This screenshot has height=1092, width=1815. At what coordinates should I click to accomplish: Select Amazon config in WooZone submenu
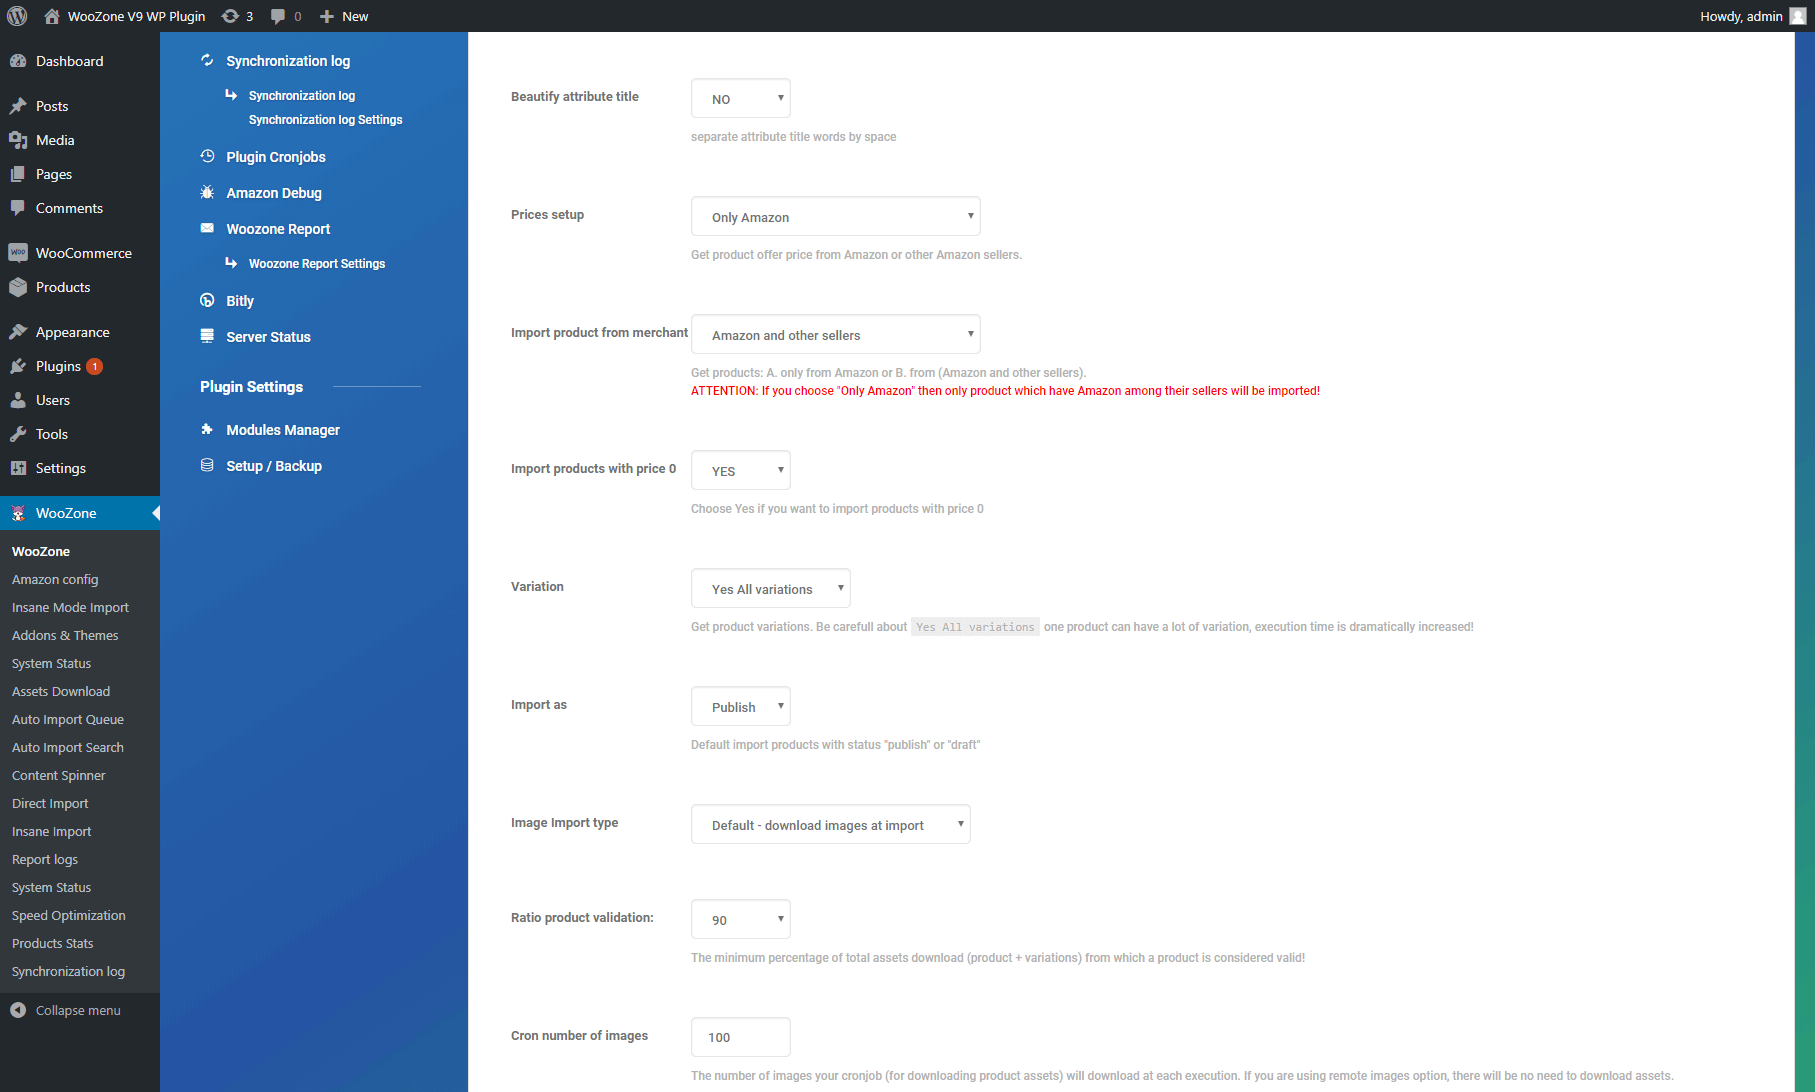[55, 579]
